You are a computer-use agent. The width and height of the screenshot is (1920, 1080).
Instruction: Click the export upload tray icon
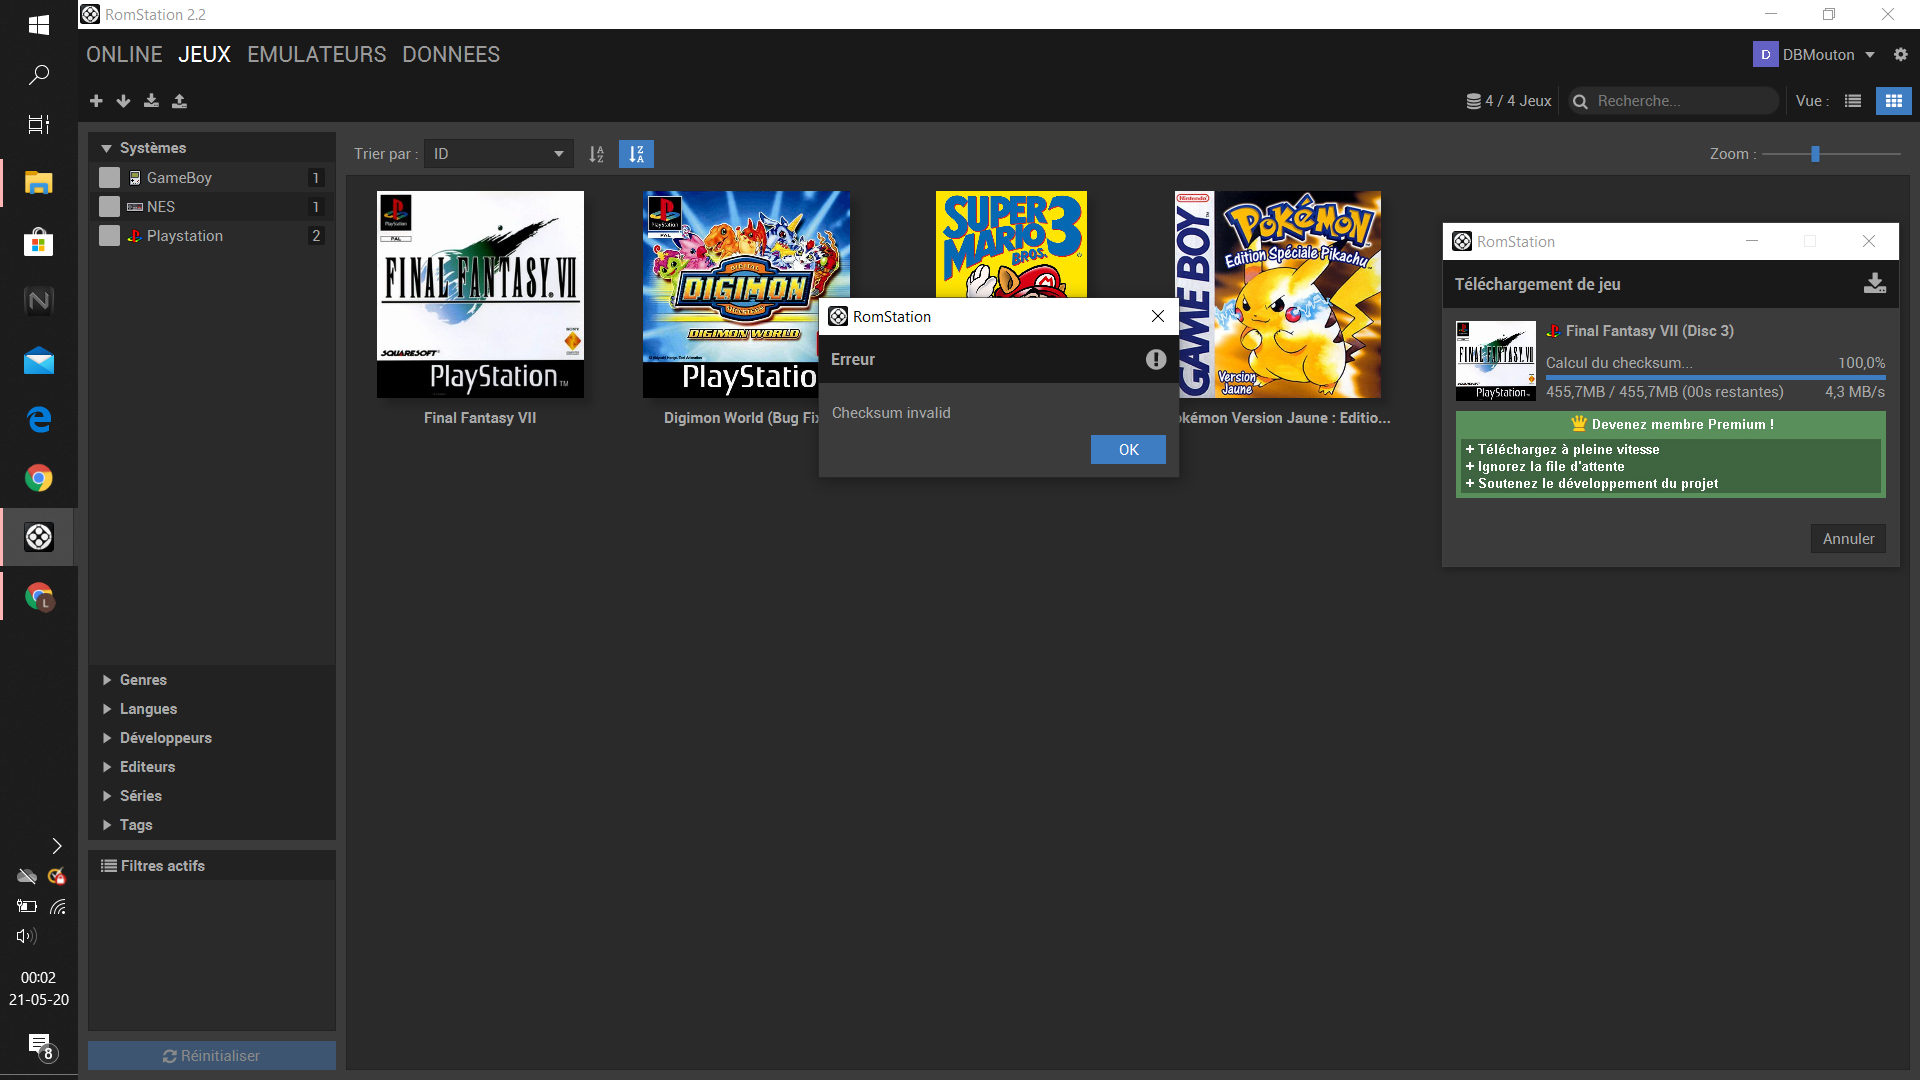click(179, 101)
